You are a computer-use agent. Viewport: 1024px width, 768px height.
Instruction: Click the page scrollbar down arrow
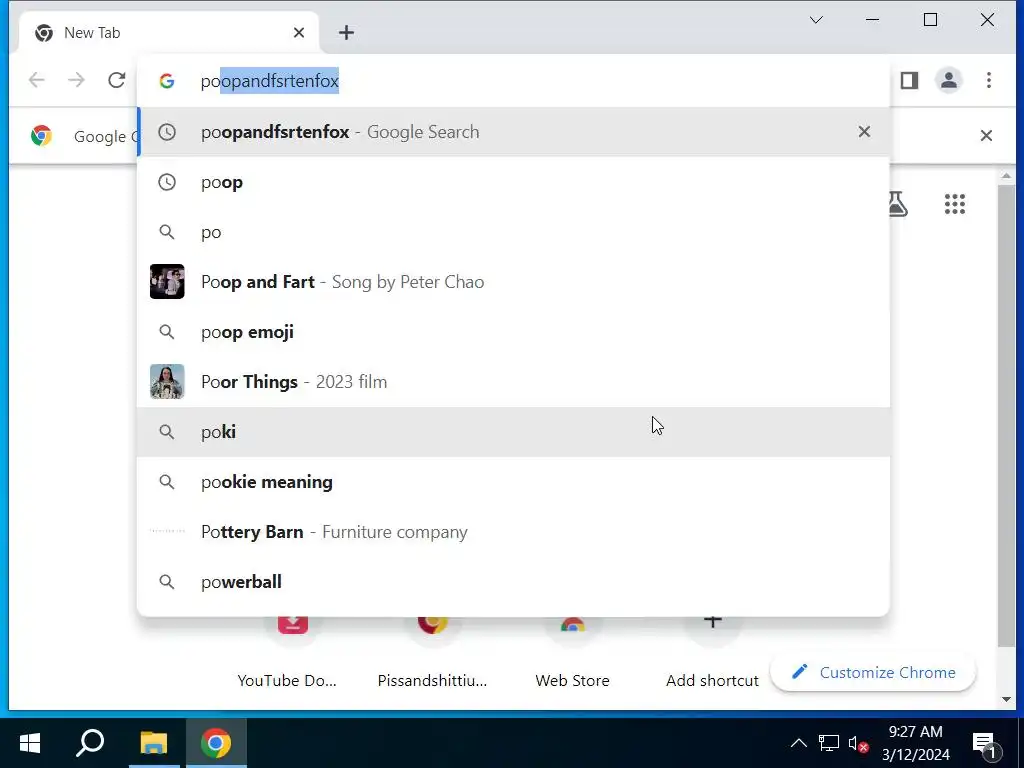coord(1006,699)
